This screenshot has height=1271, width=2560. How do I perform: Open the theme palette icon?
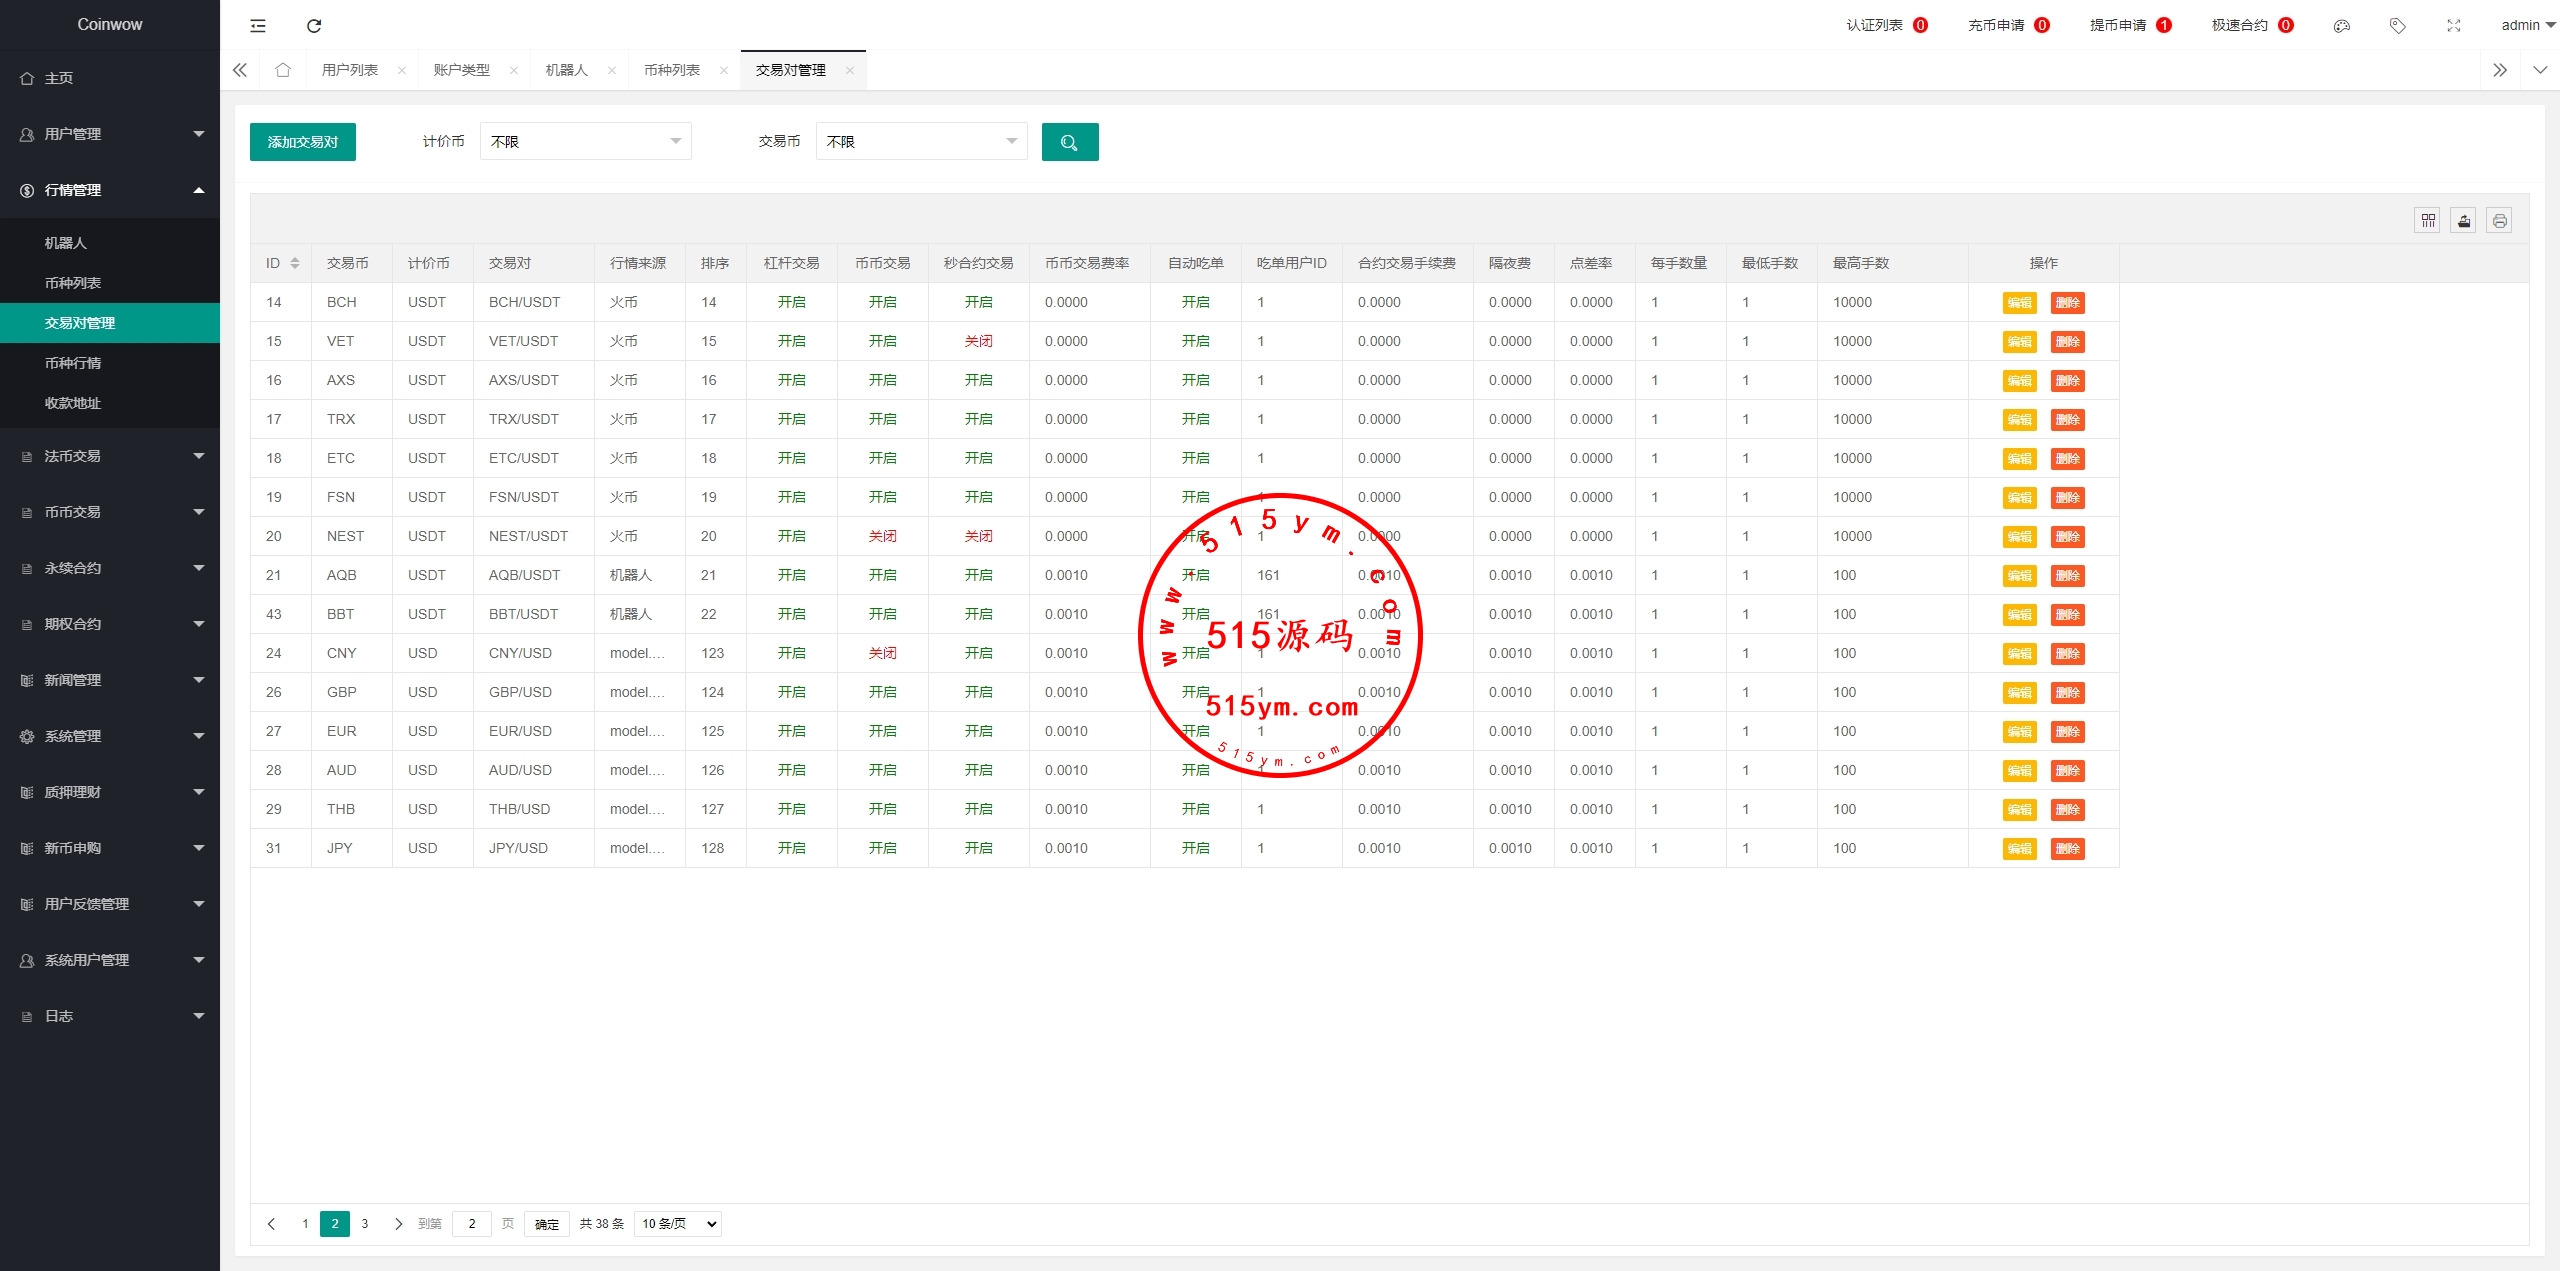coord(2341,26)
